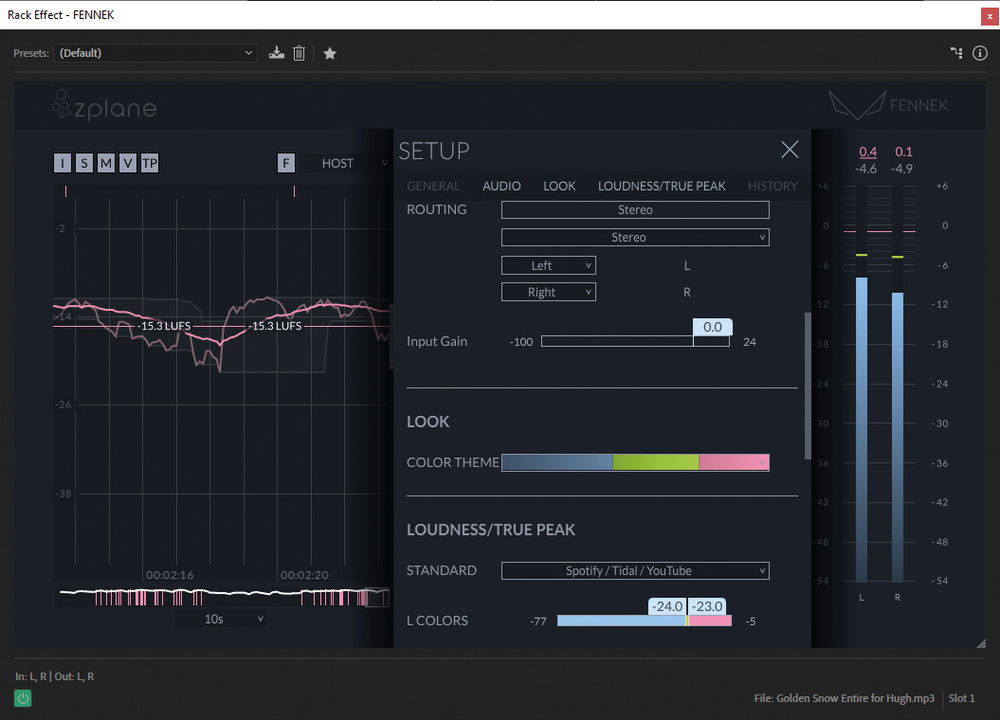
Task: Switch to the AUDIO tab
Action: [x=501, y=186]
